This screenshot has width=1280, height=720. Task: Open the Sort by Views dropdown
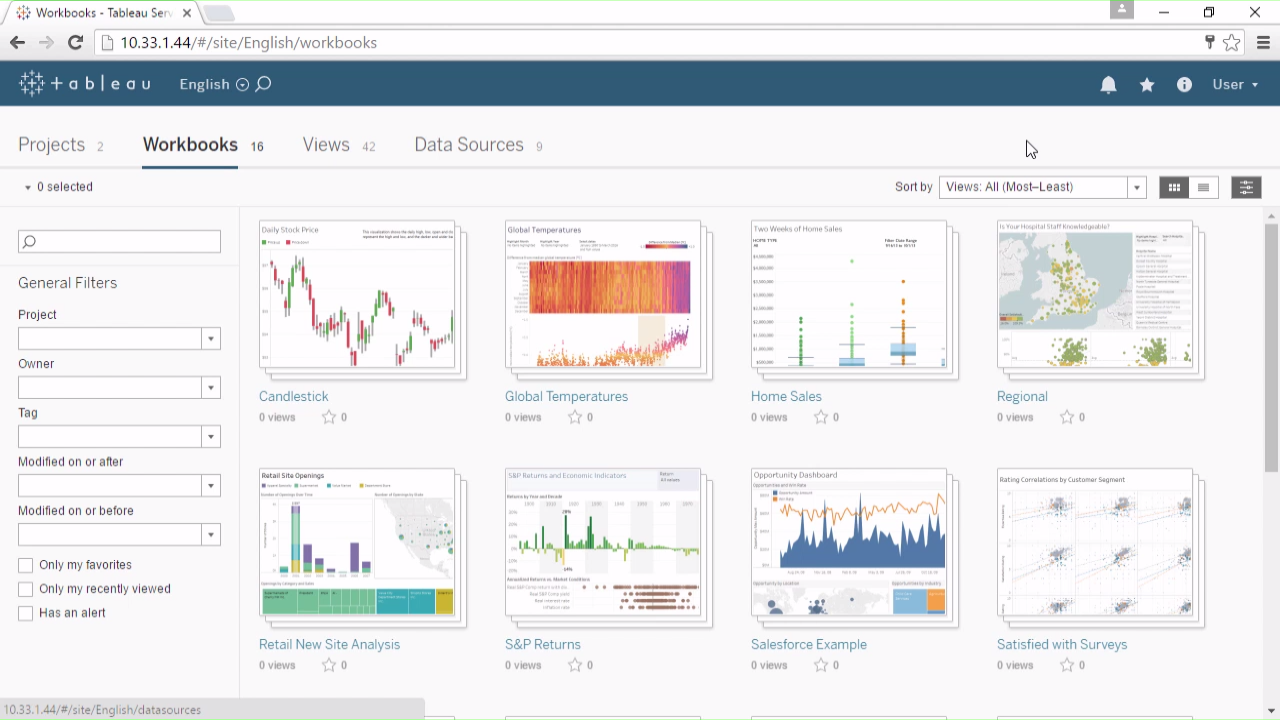(x=1136, y=187)
